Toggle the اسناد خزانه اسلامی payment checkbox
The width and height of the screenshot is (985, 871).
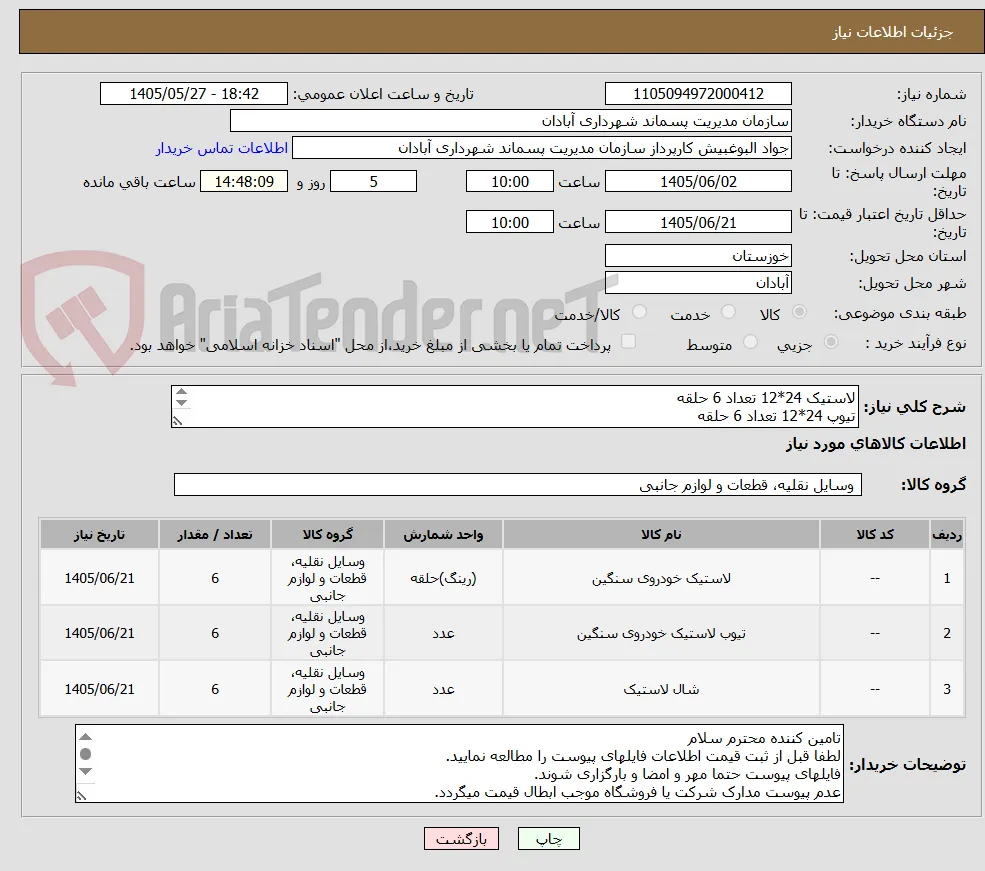coord(628,342)
